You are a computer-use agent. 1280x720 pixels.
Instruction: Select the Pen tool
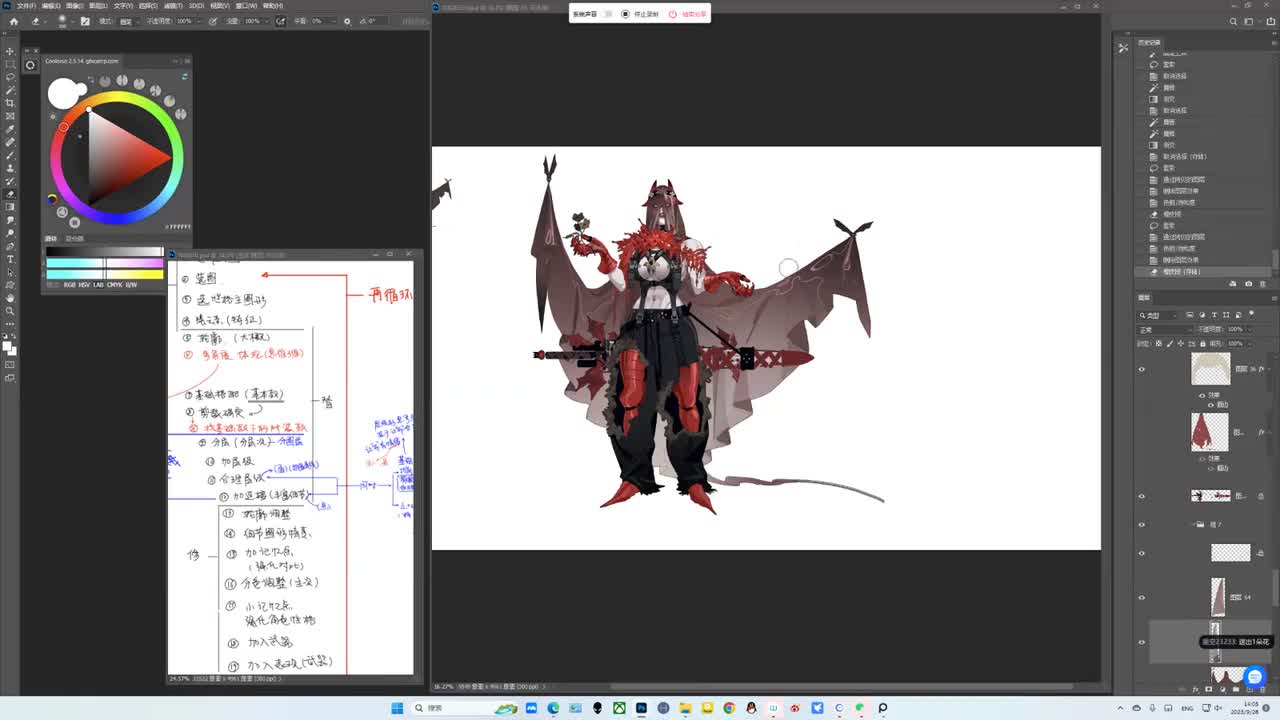coord(10,246)
